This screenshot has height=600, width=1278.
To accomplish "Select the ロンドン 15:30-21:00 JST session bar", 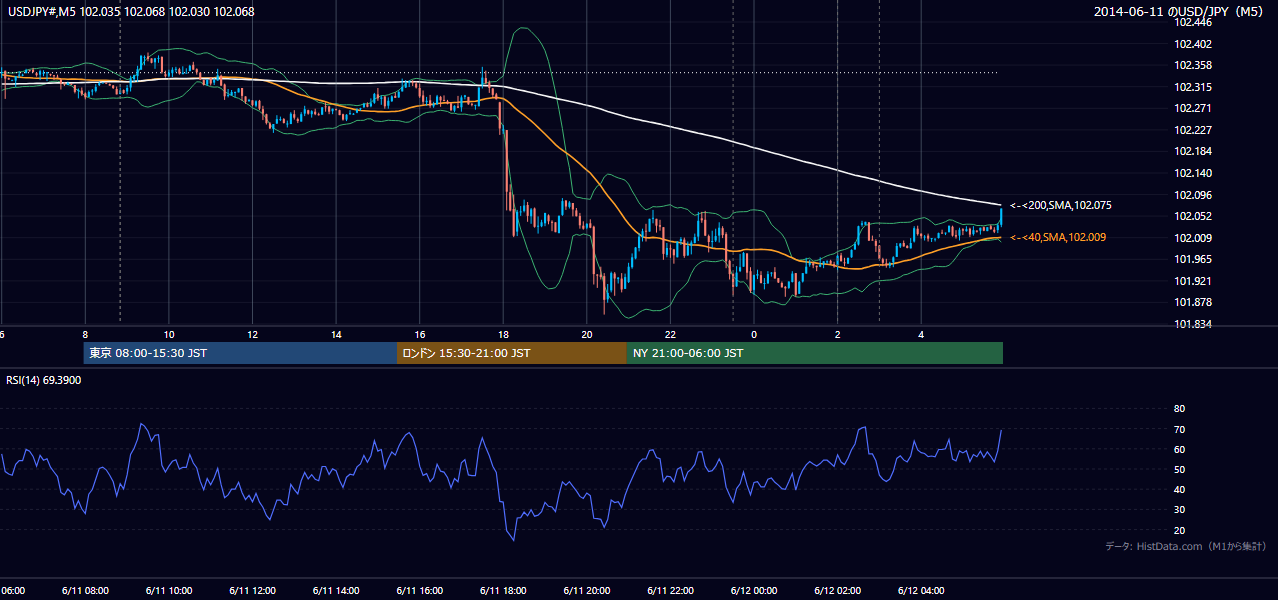I will 512,353.
